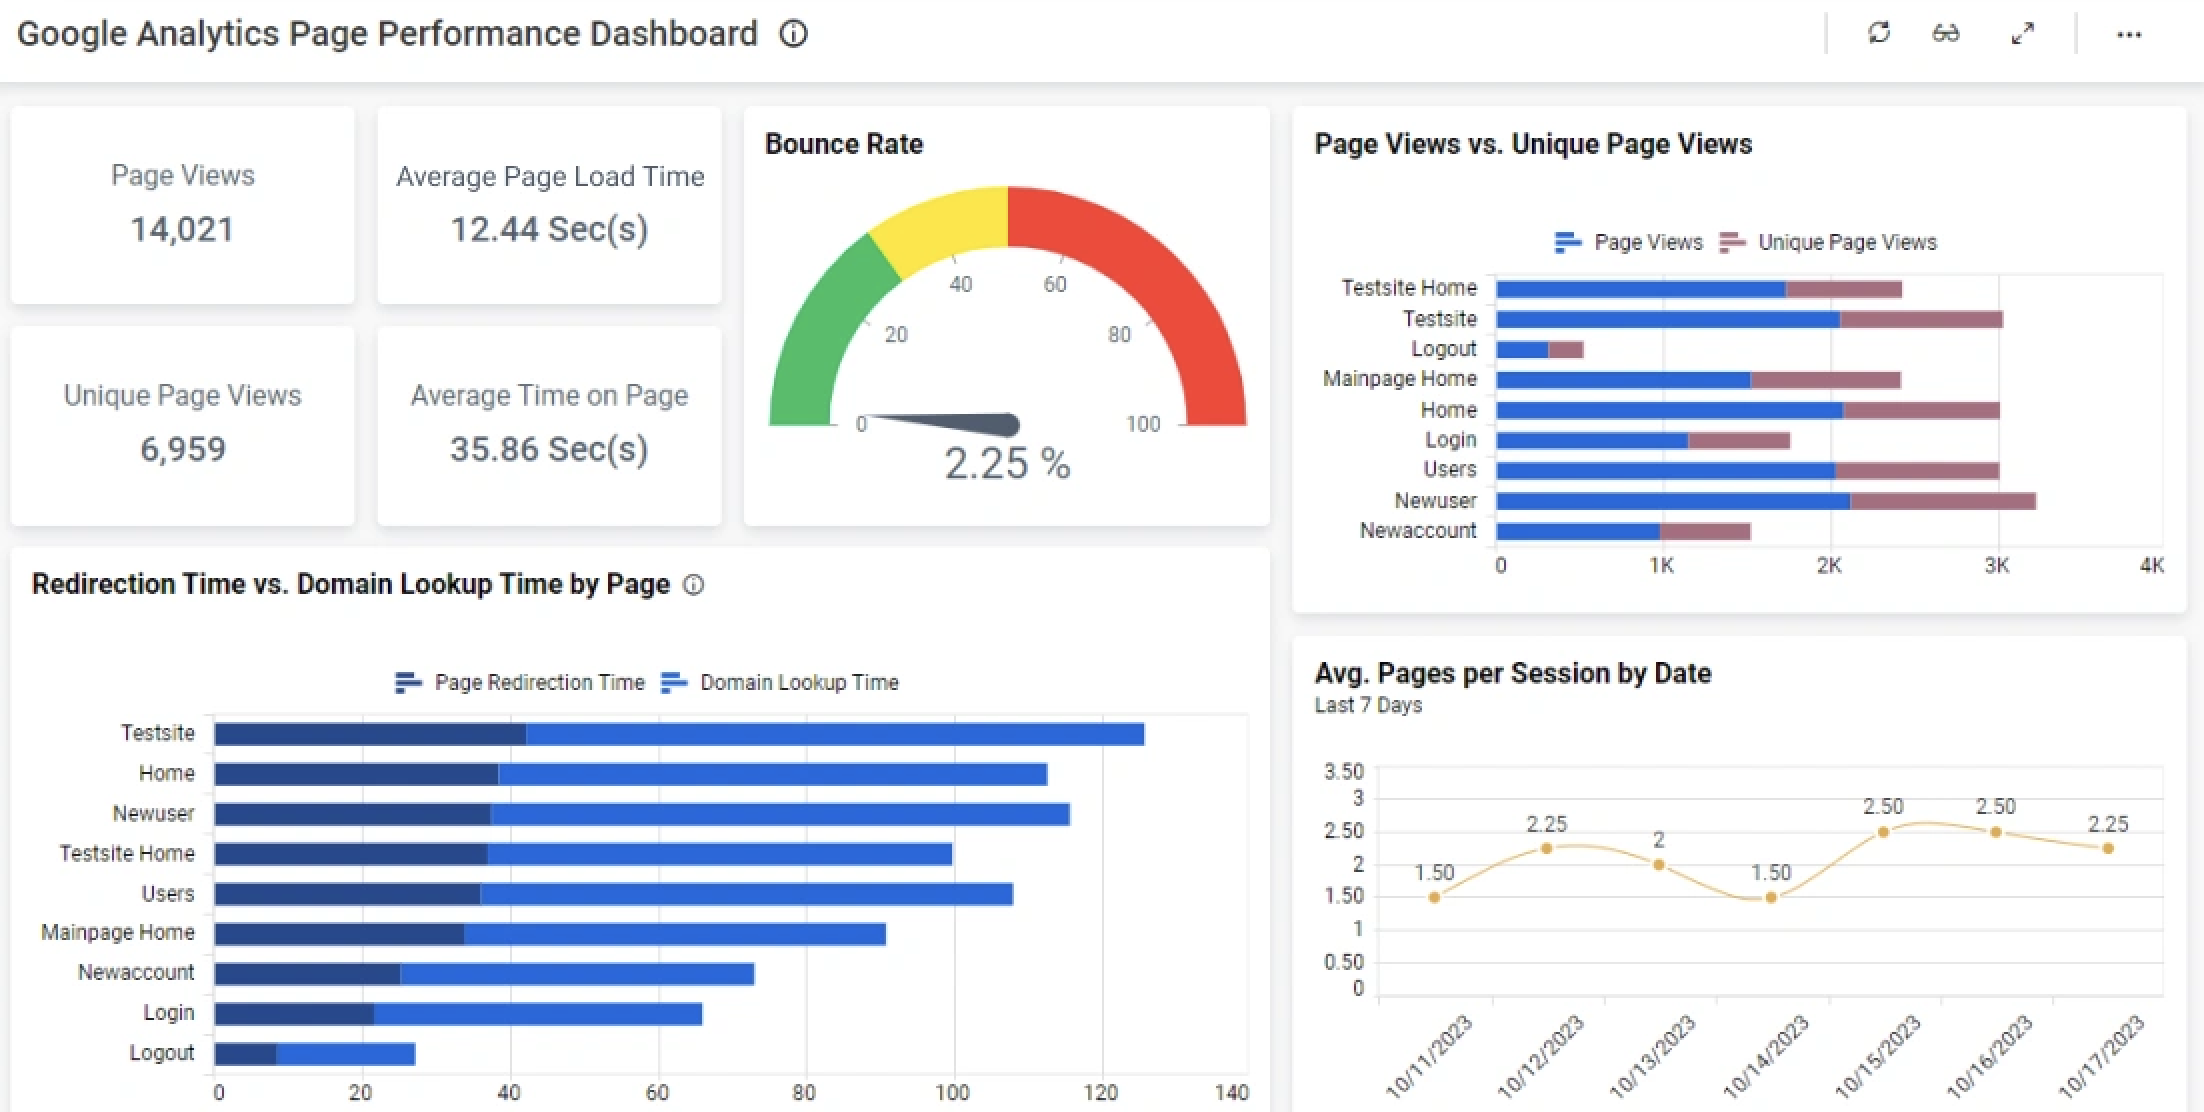Expand dashboard to full screen

(2022, 34)
